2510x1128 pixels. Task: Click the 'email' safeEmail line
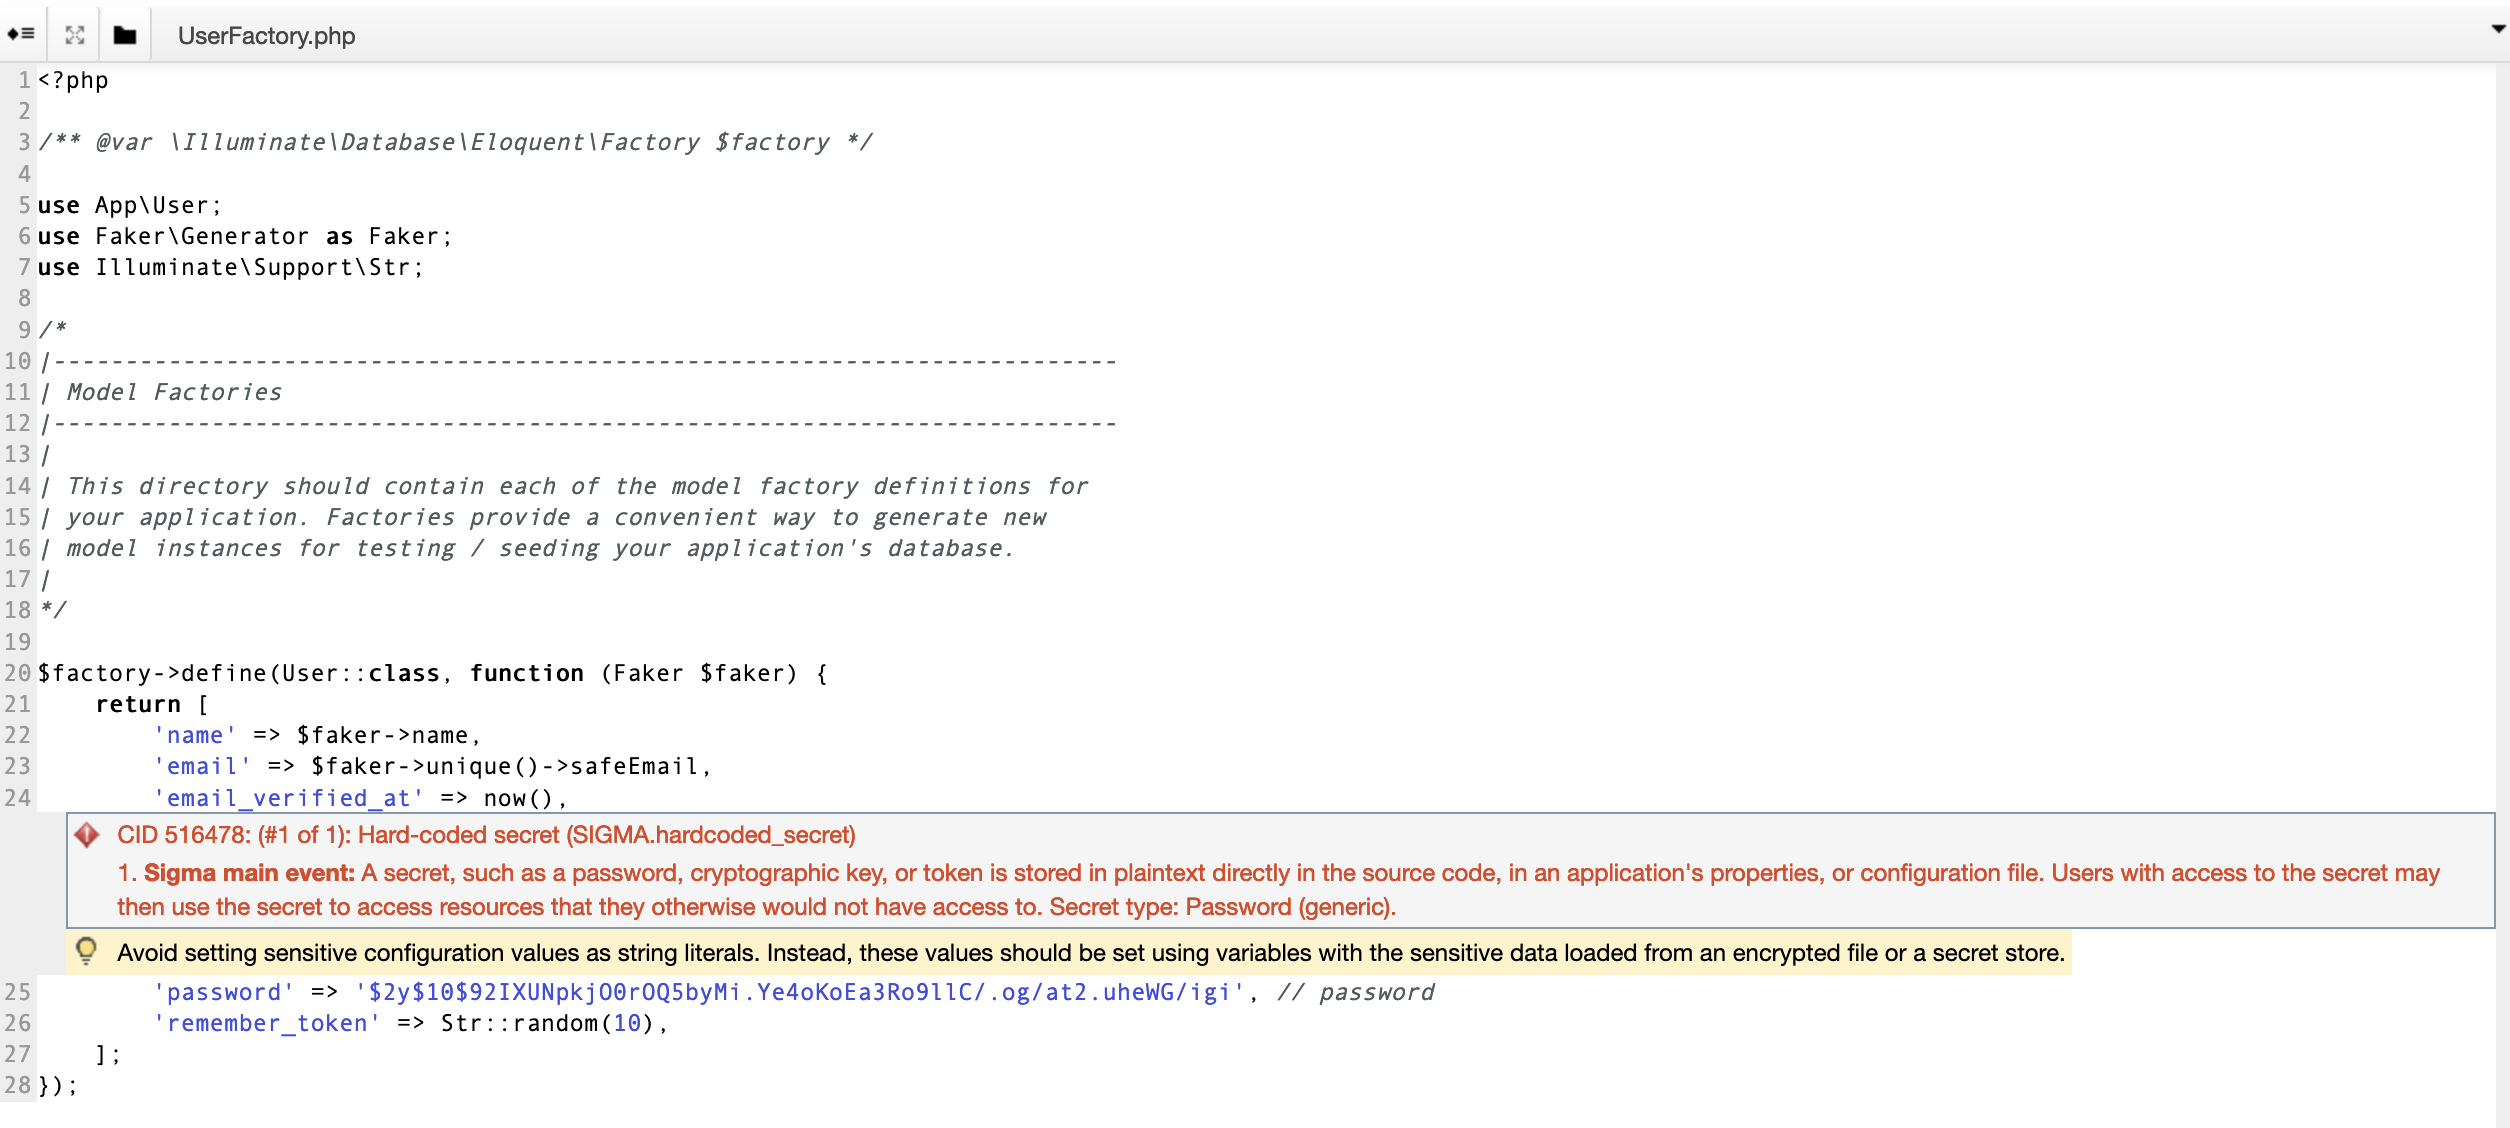(x=432, y=766)
